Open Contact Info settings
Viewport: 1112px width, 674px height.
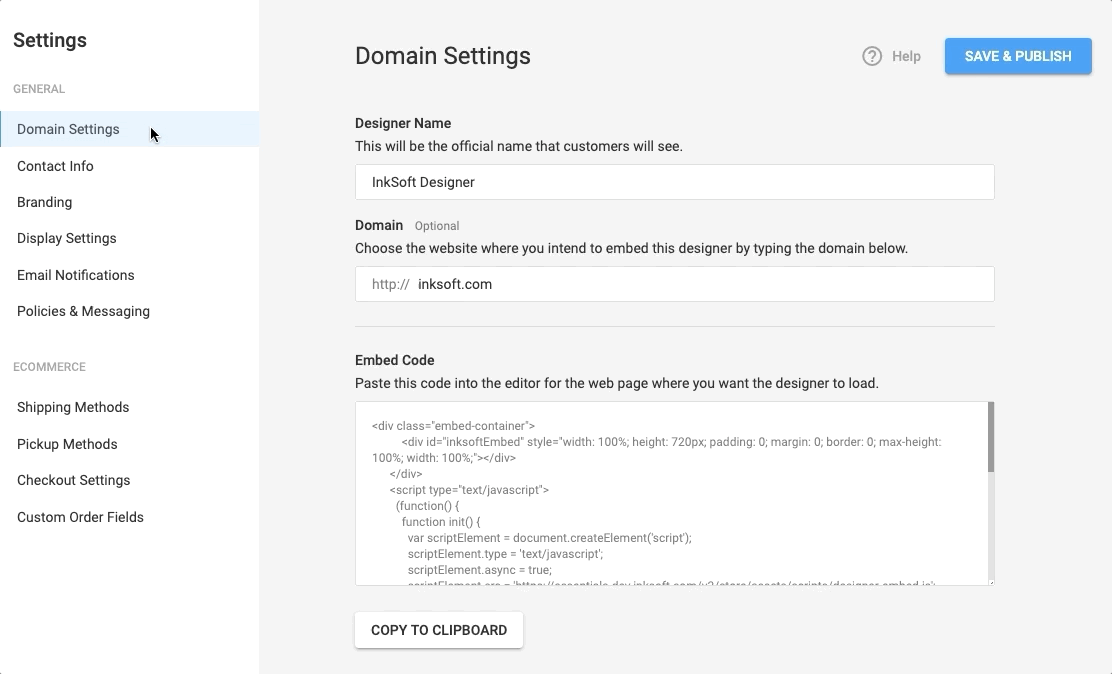tap(55, 166)
